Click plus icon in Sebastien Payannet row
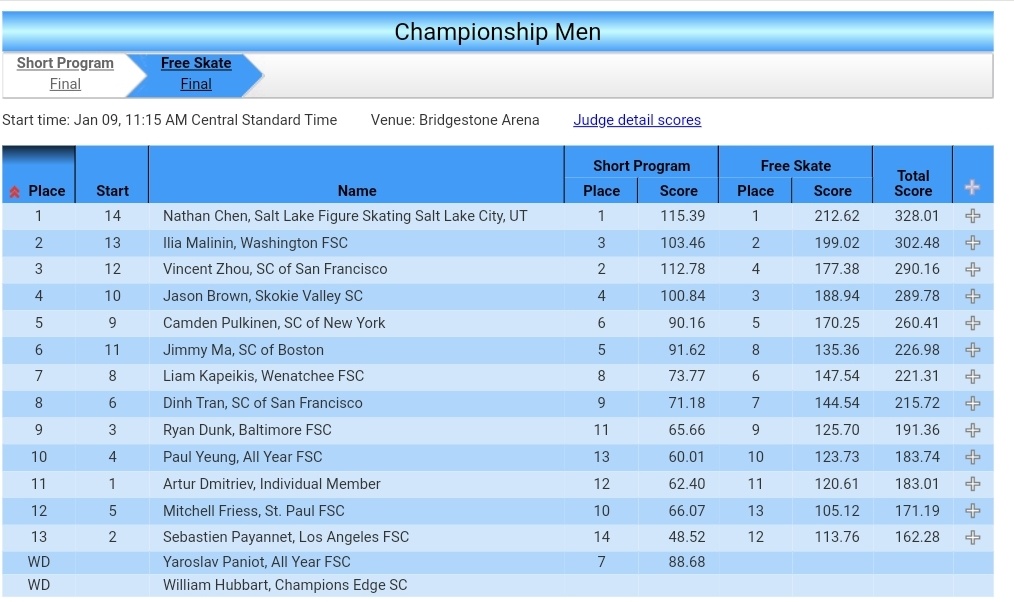The image size is (1014, 602). 973,537
